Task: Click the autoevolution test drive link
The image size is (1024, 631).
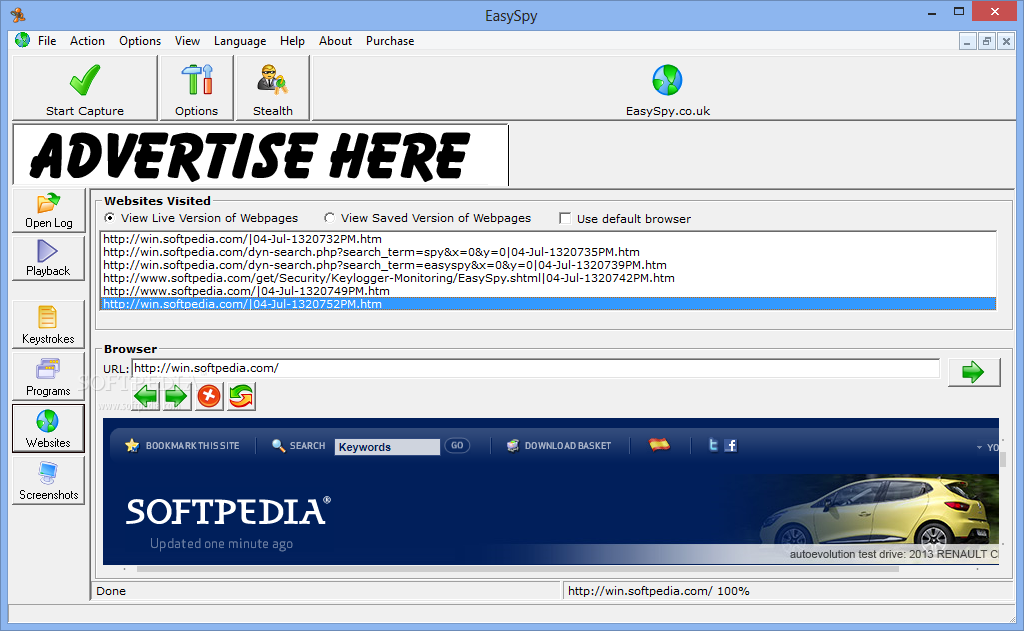Action: [894, 554]
